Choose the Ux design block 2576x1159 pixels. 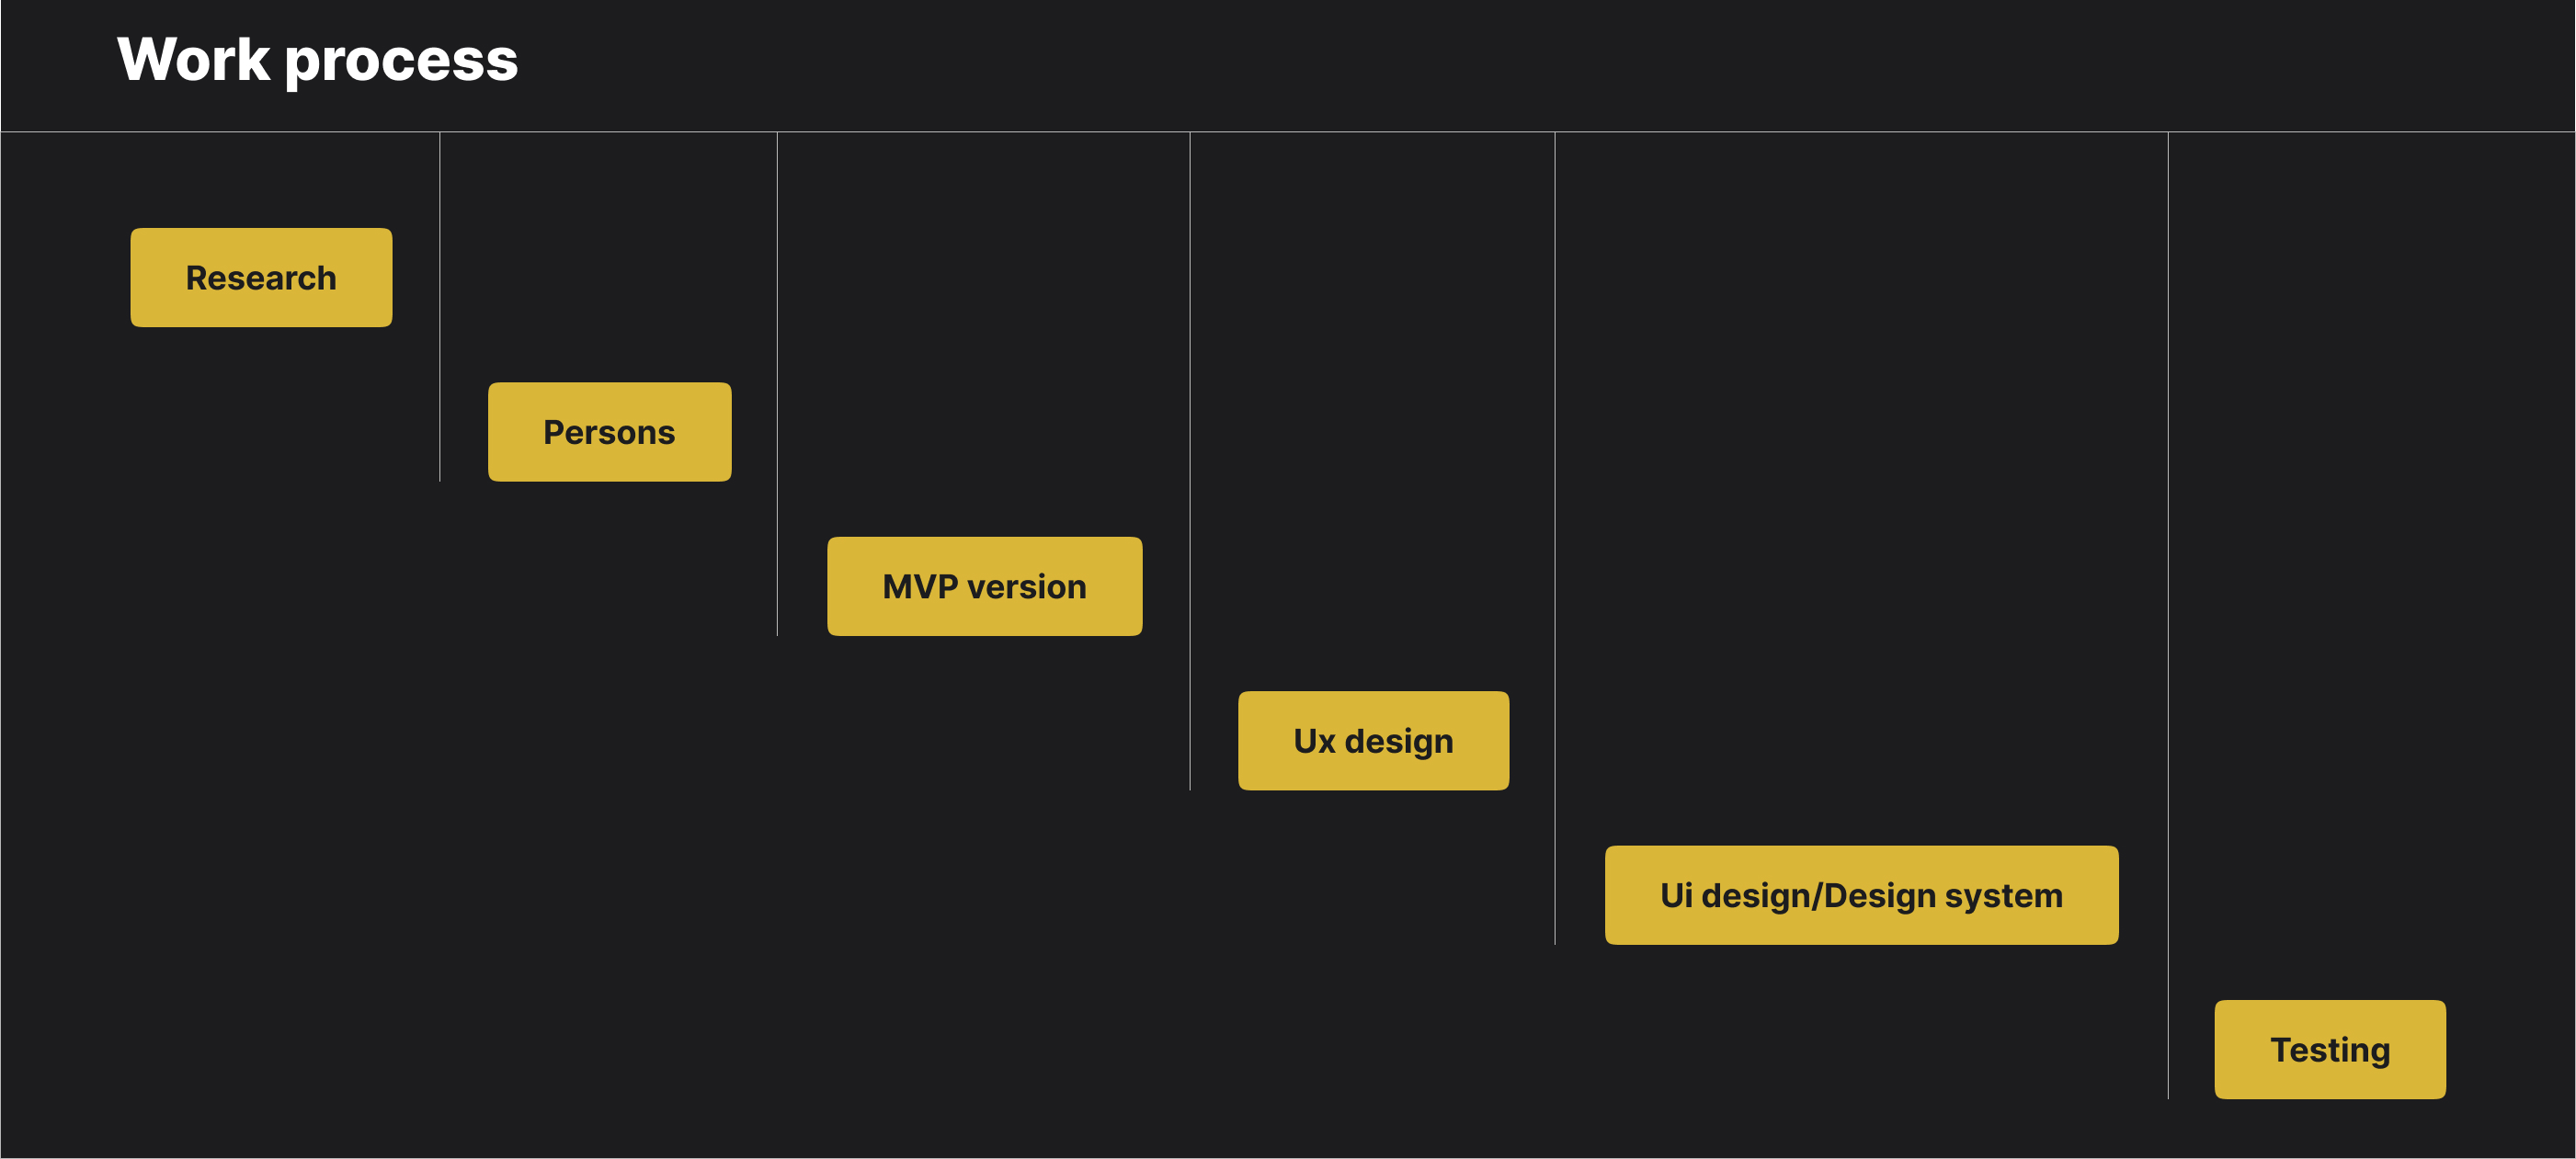coord(1373,741)
